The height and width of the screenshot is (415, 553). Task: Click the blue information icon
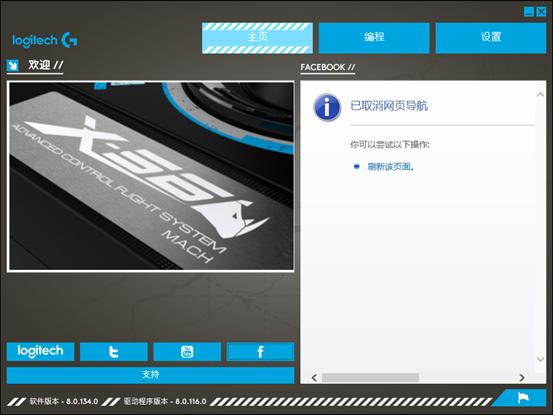point(327,107)
